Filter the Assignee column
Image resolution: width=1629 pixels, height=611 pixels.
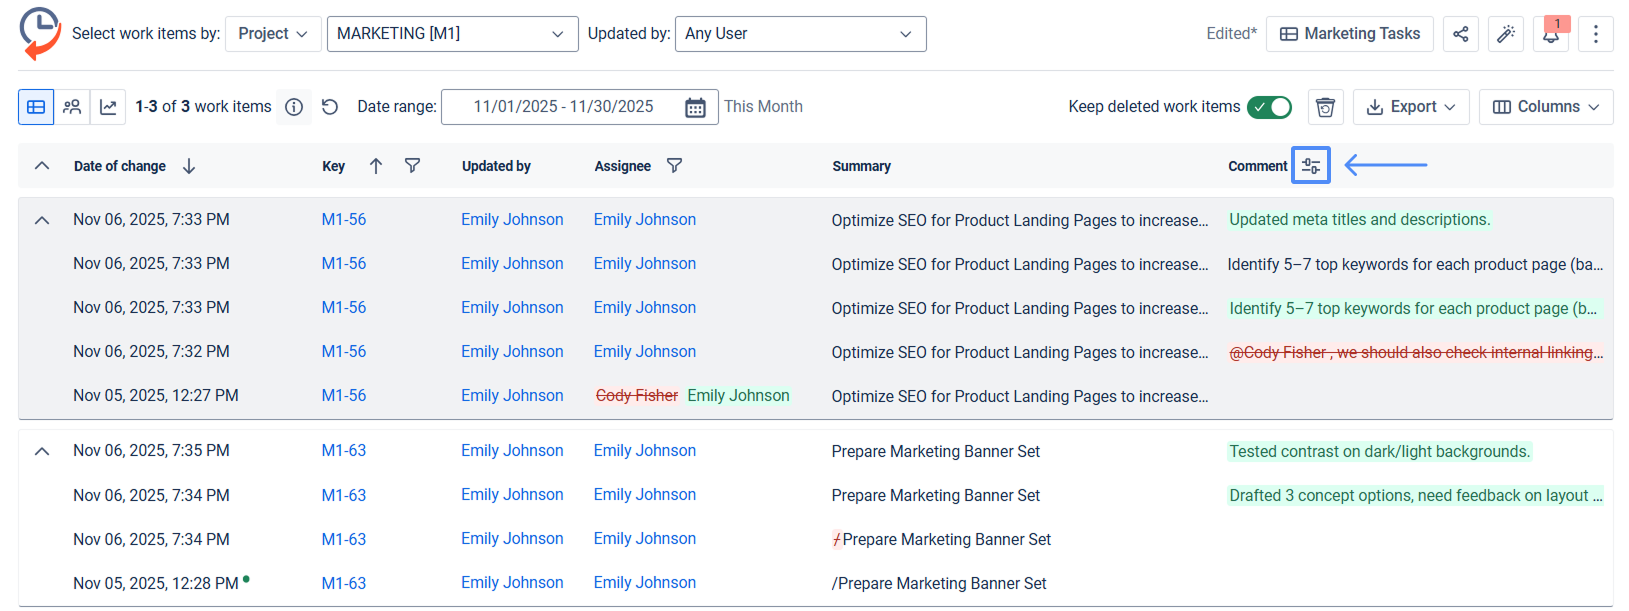point(675,166)
